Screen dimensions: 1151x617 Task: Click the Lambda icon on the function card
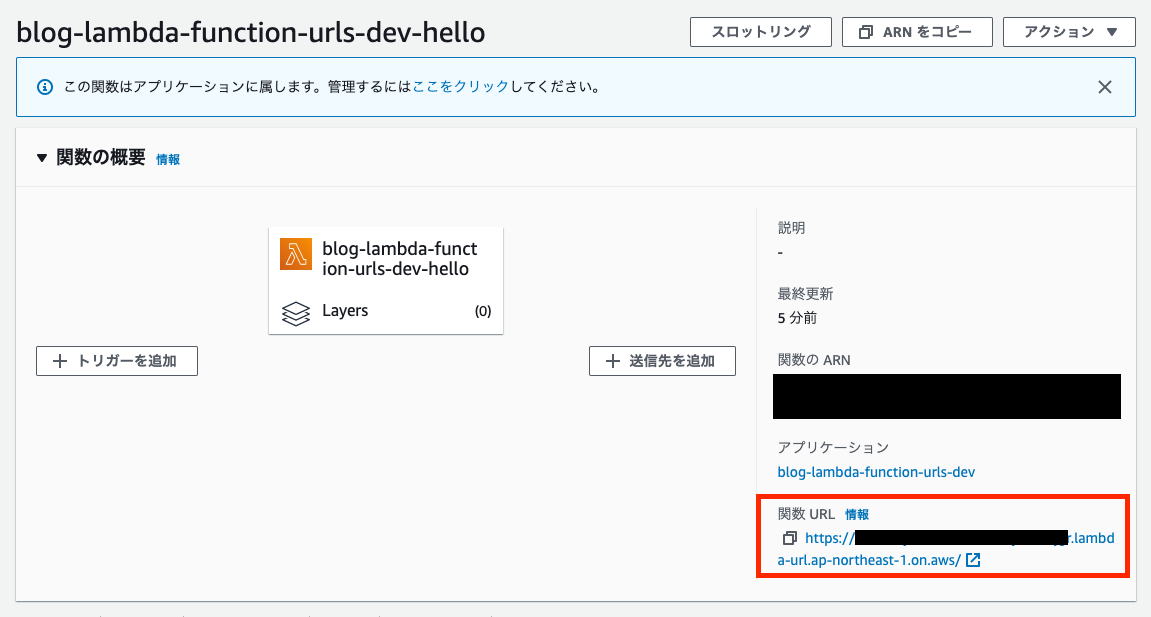point(293,254)
